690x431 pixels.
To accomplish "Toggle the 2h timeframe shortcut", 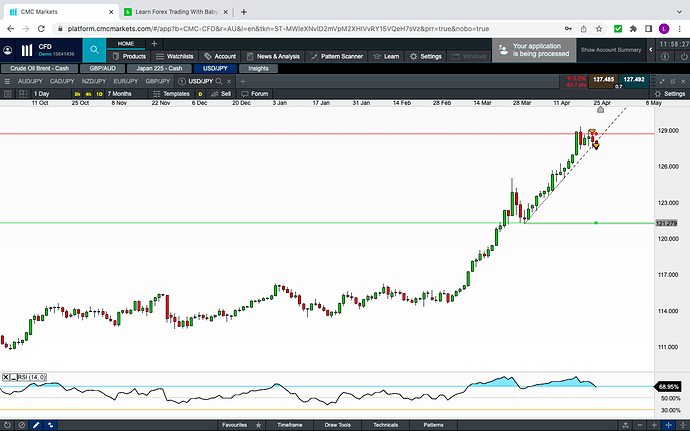I will 78,93.
